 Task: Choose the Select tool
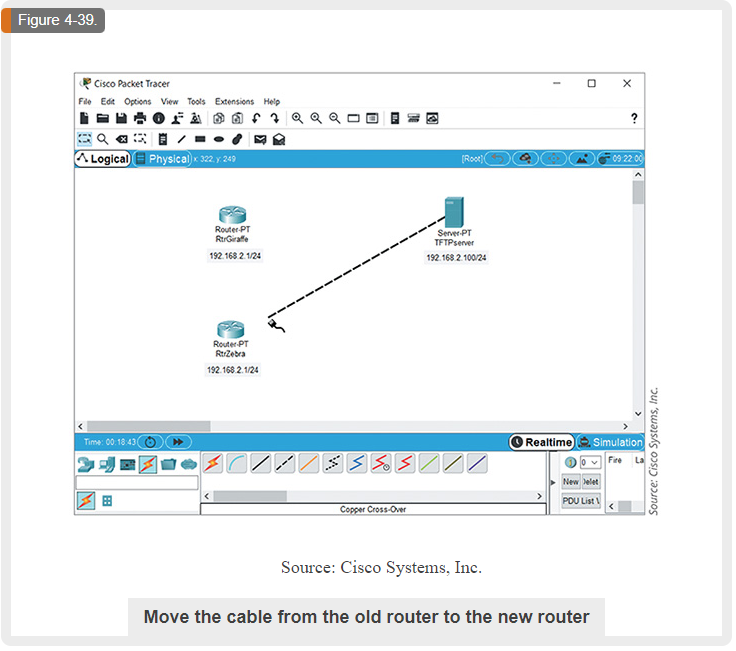coord(84,139)
